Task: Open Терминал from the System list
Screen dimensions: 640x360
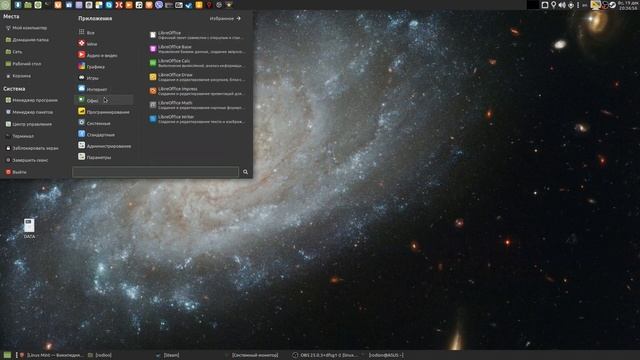Action: point(20,136)
